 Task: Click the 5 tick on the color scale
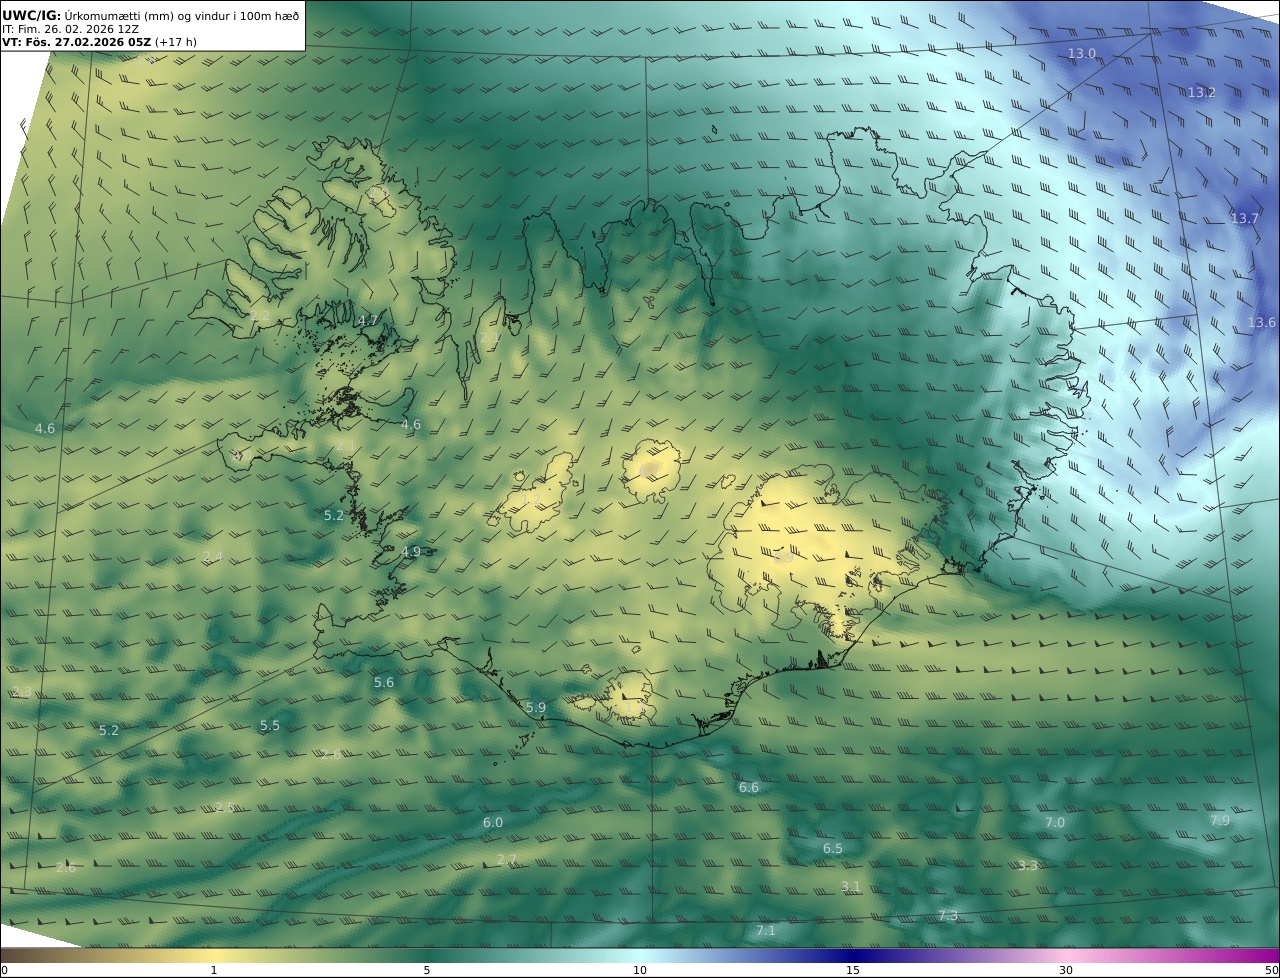pos(427,970)
